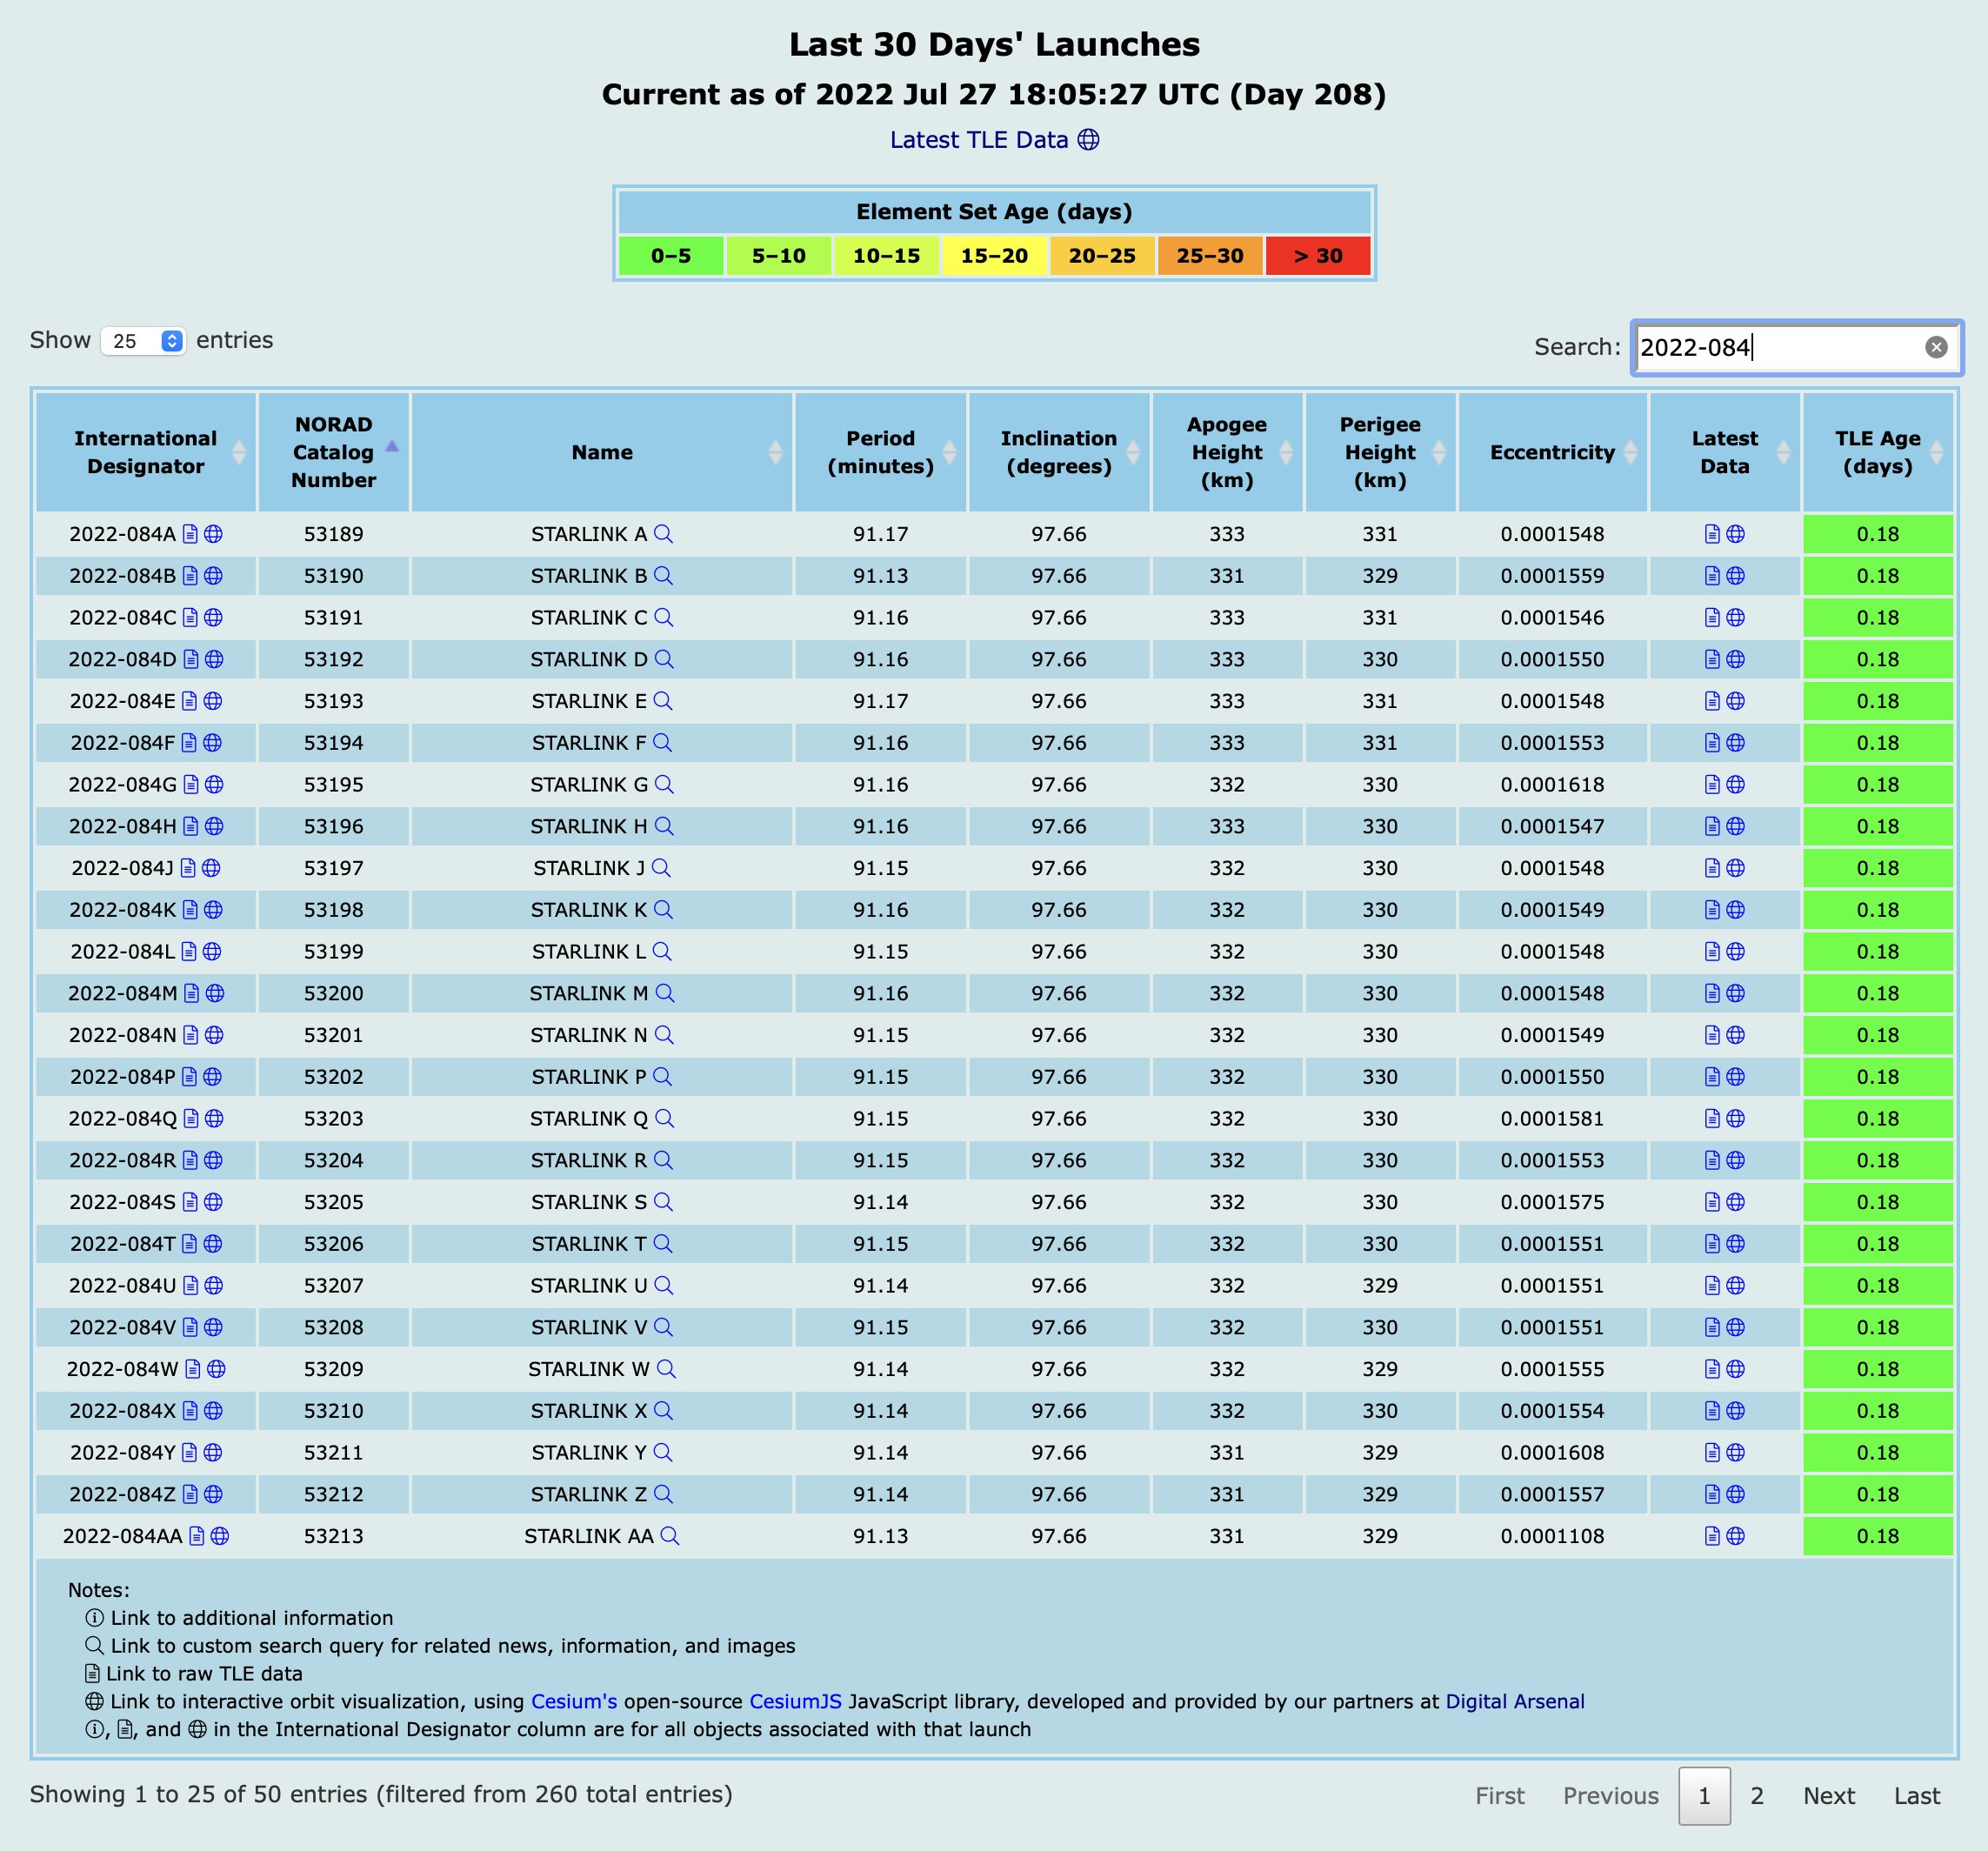Open Latest Data globe icon in STARLINK P row

click(1736, 1077)
